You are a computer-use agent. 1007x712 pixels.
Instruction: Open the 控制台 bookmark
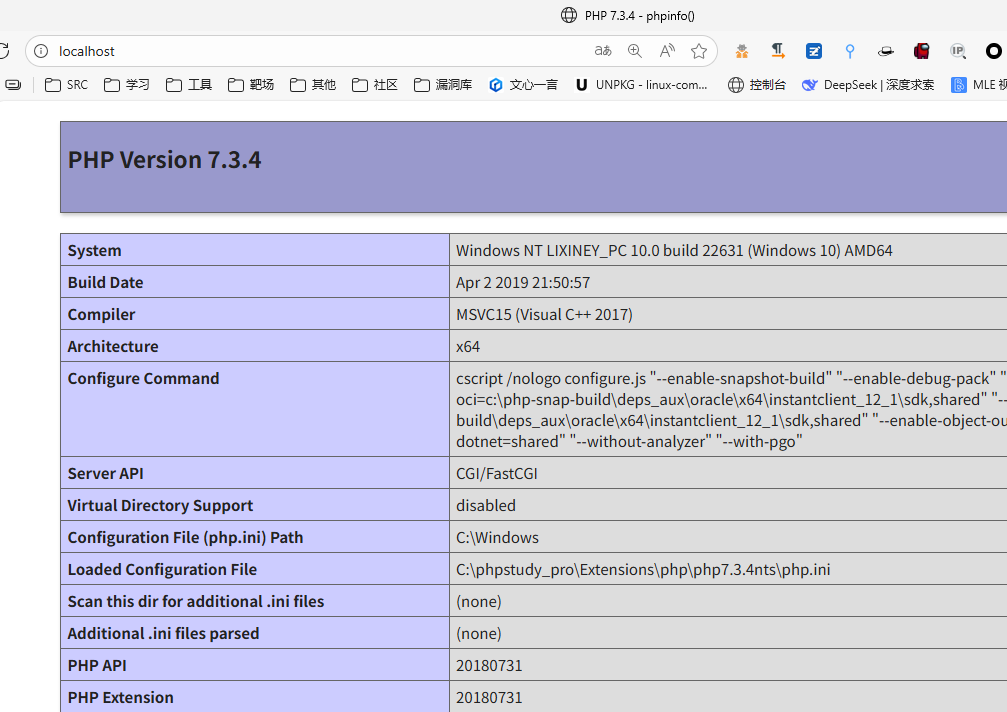[757, 85]
